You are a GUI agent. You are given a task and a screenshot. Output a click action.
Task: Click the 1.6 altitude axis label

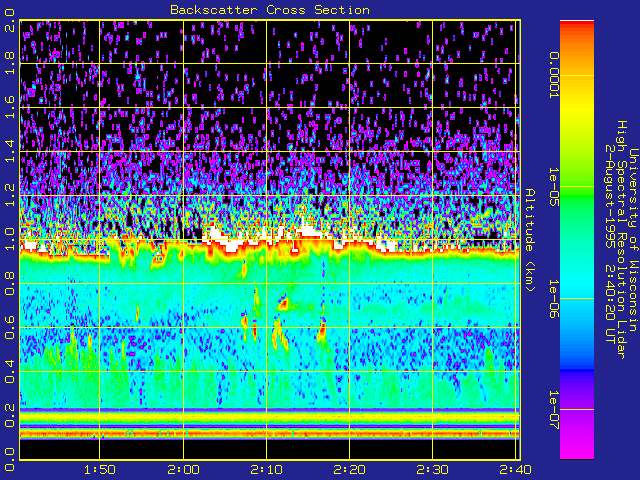click(9, 107)
